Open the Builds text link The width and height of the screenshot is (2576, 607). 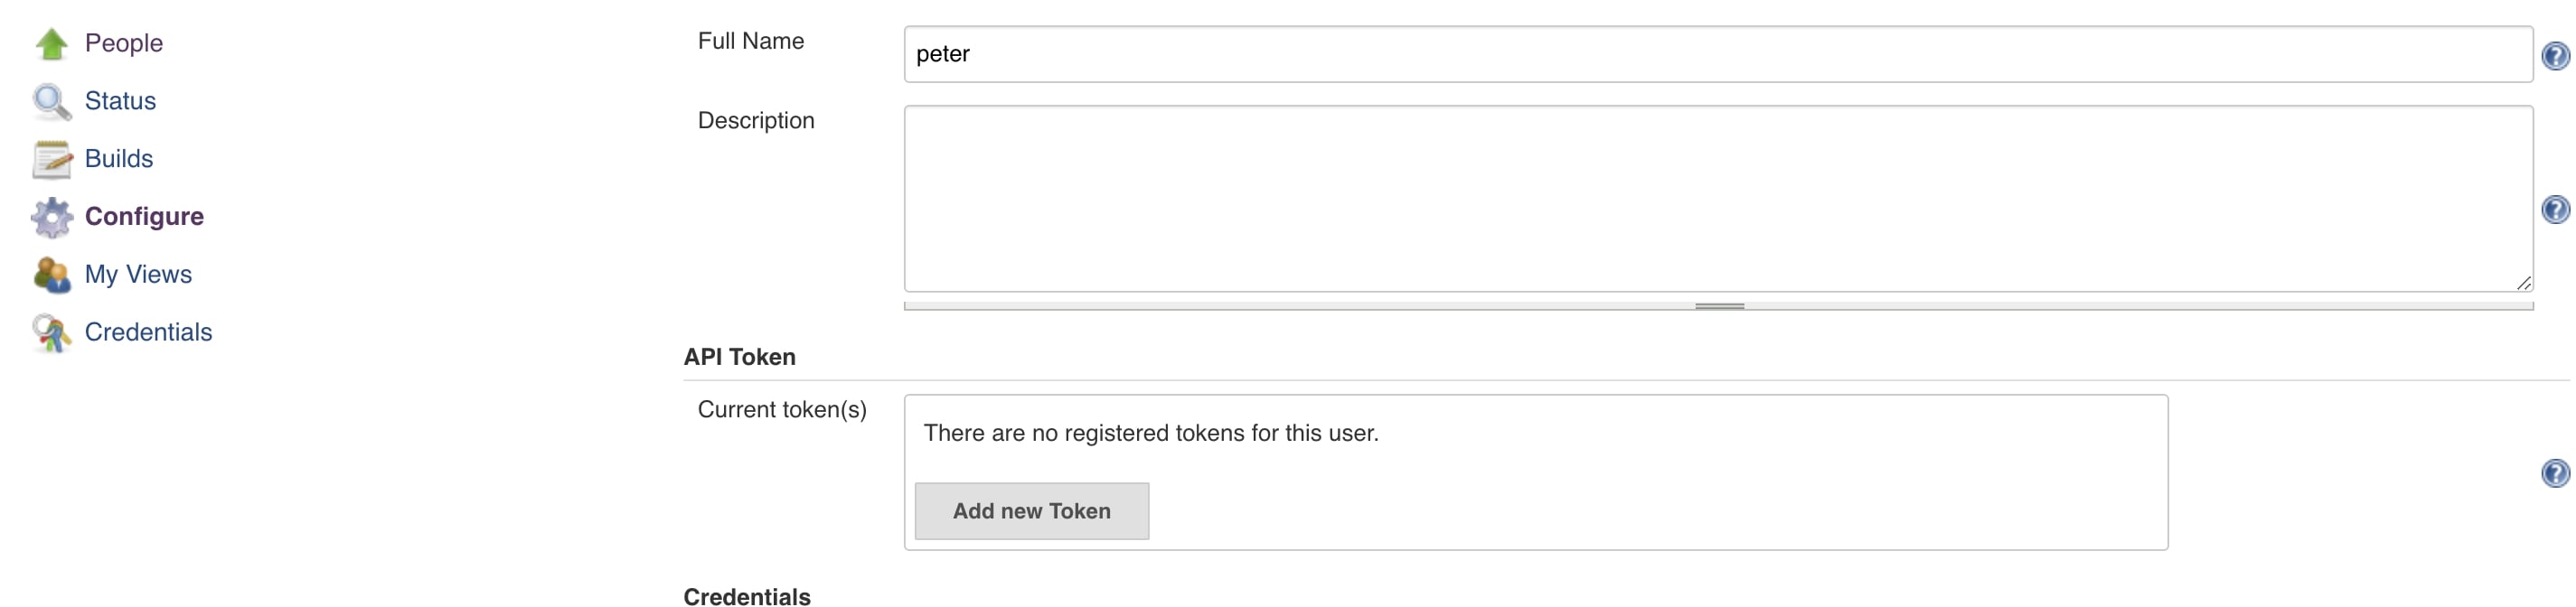pyautogui.click(x=118, y=159)
